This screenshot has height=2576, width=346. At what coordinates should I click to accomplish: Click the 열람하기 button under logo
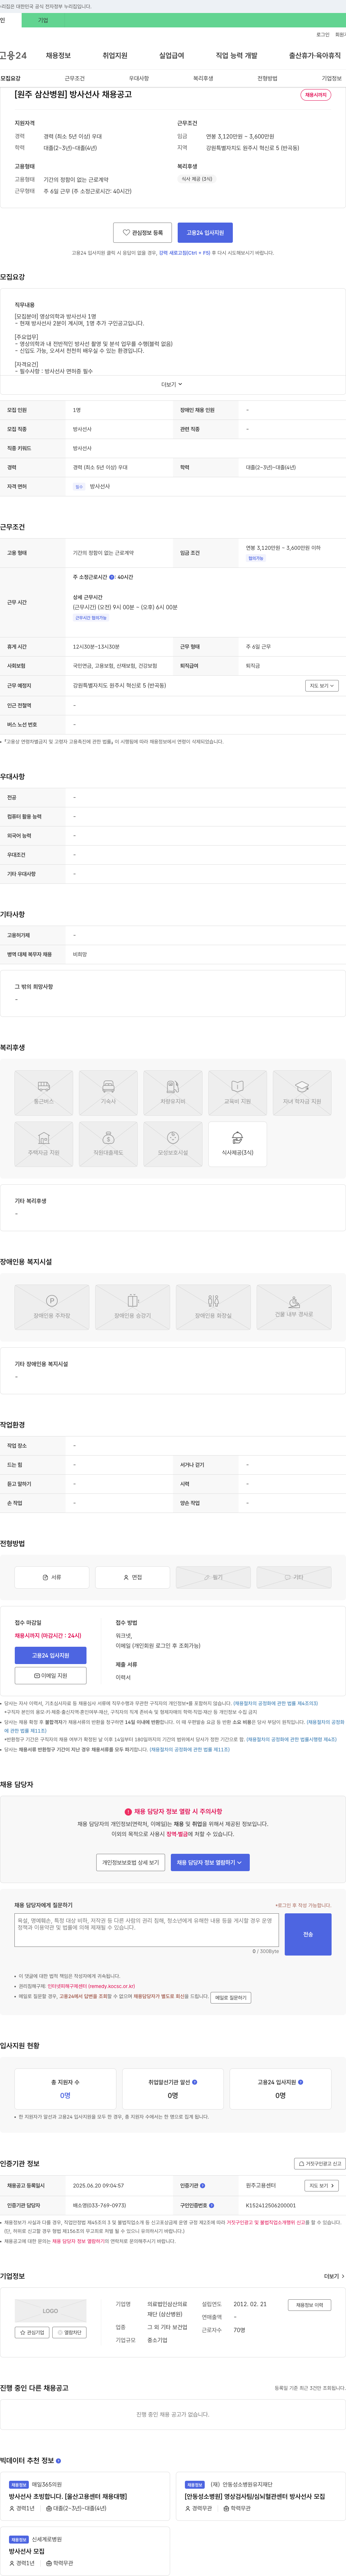[70, 2332]
